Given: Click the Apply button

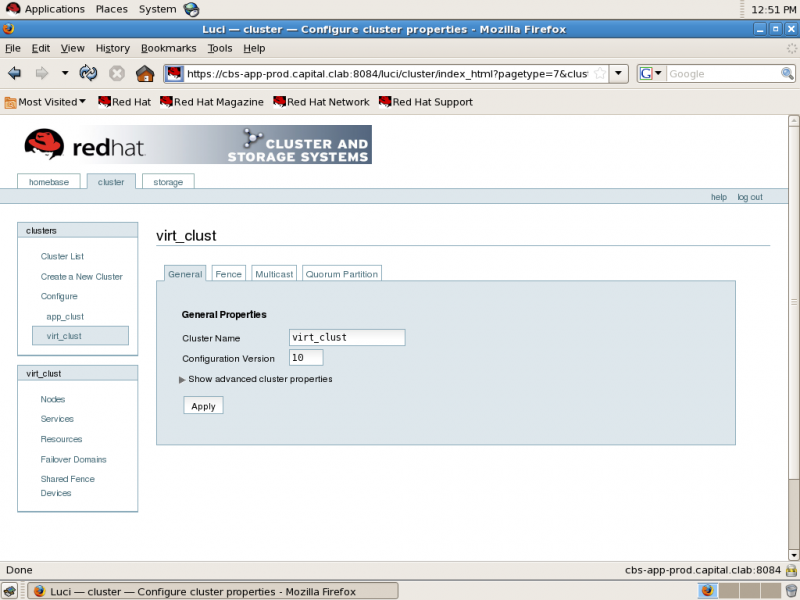Looking at the screenshot, I should (x=203, y=406).
